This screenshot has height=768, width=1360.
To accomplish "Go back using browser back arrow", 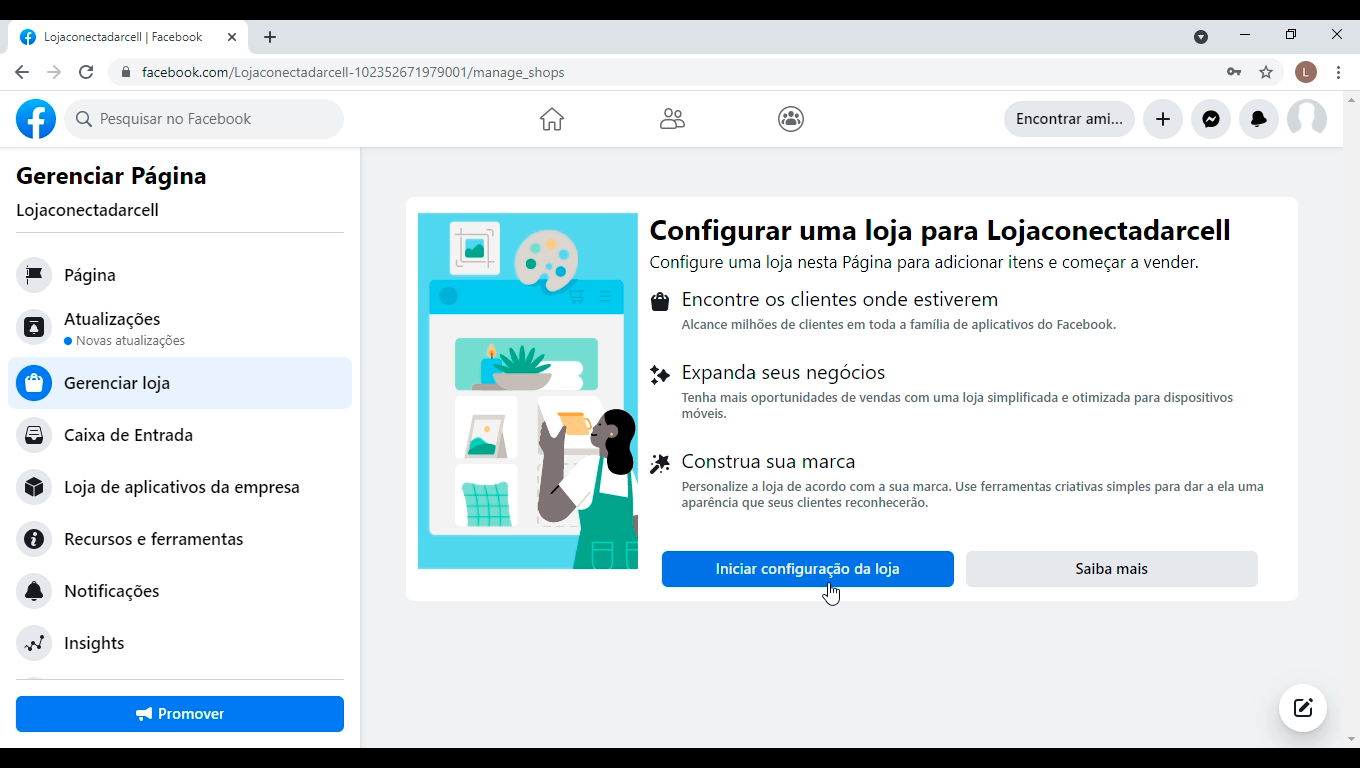I will tap(22, 72).
